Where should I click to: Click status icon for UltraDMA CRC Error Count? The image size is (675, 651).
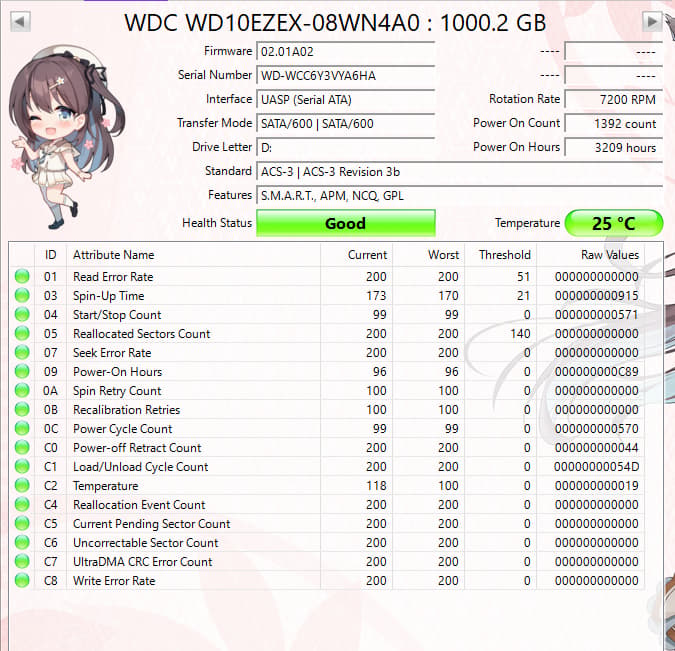(x=22, y=561)
